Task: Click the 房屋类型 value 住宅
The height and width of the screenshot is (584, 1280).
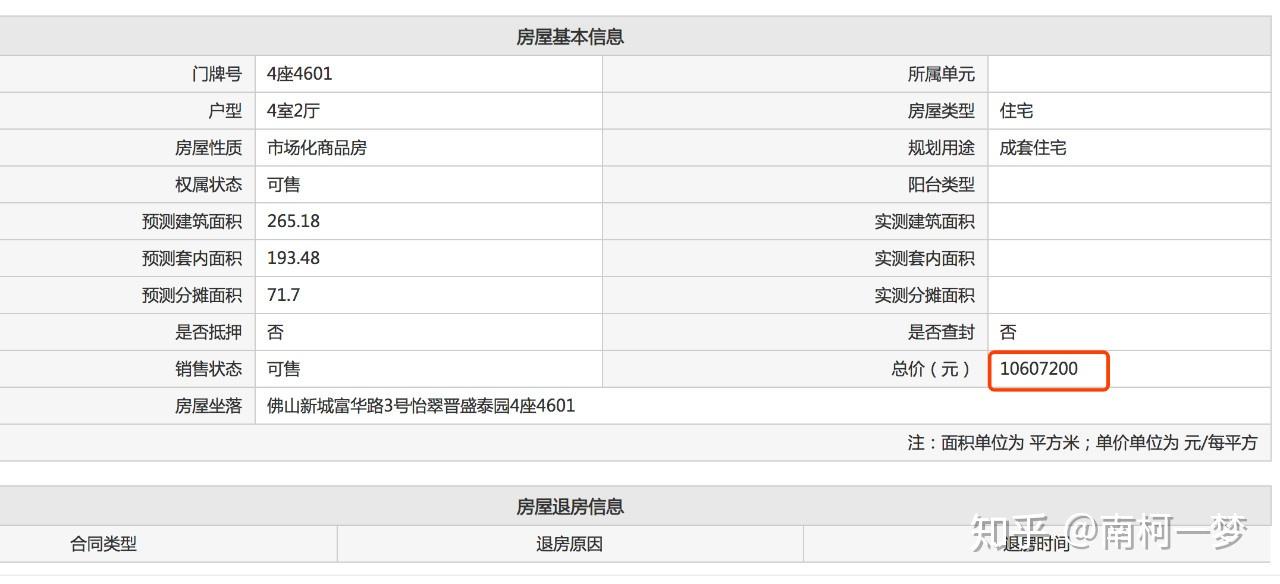Action: tap(1016, 111)
